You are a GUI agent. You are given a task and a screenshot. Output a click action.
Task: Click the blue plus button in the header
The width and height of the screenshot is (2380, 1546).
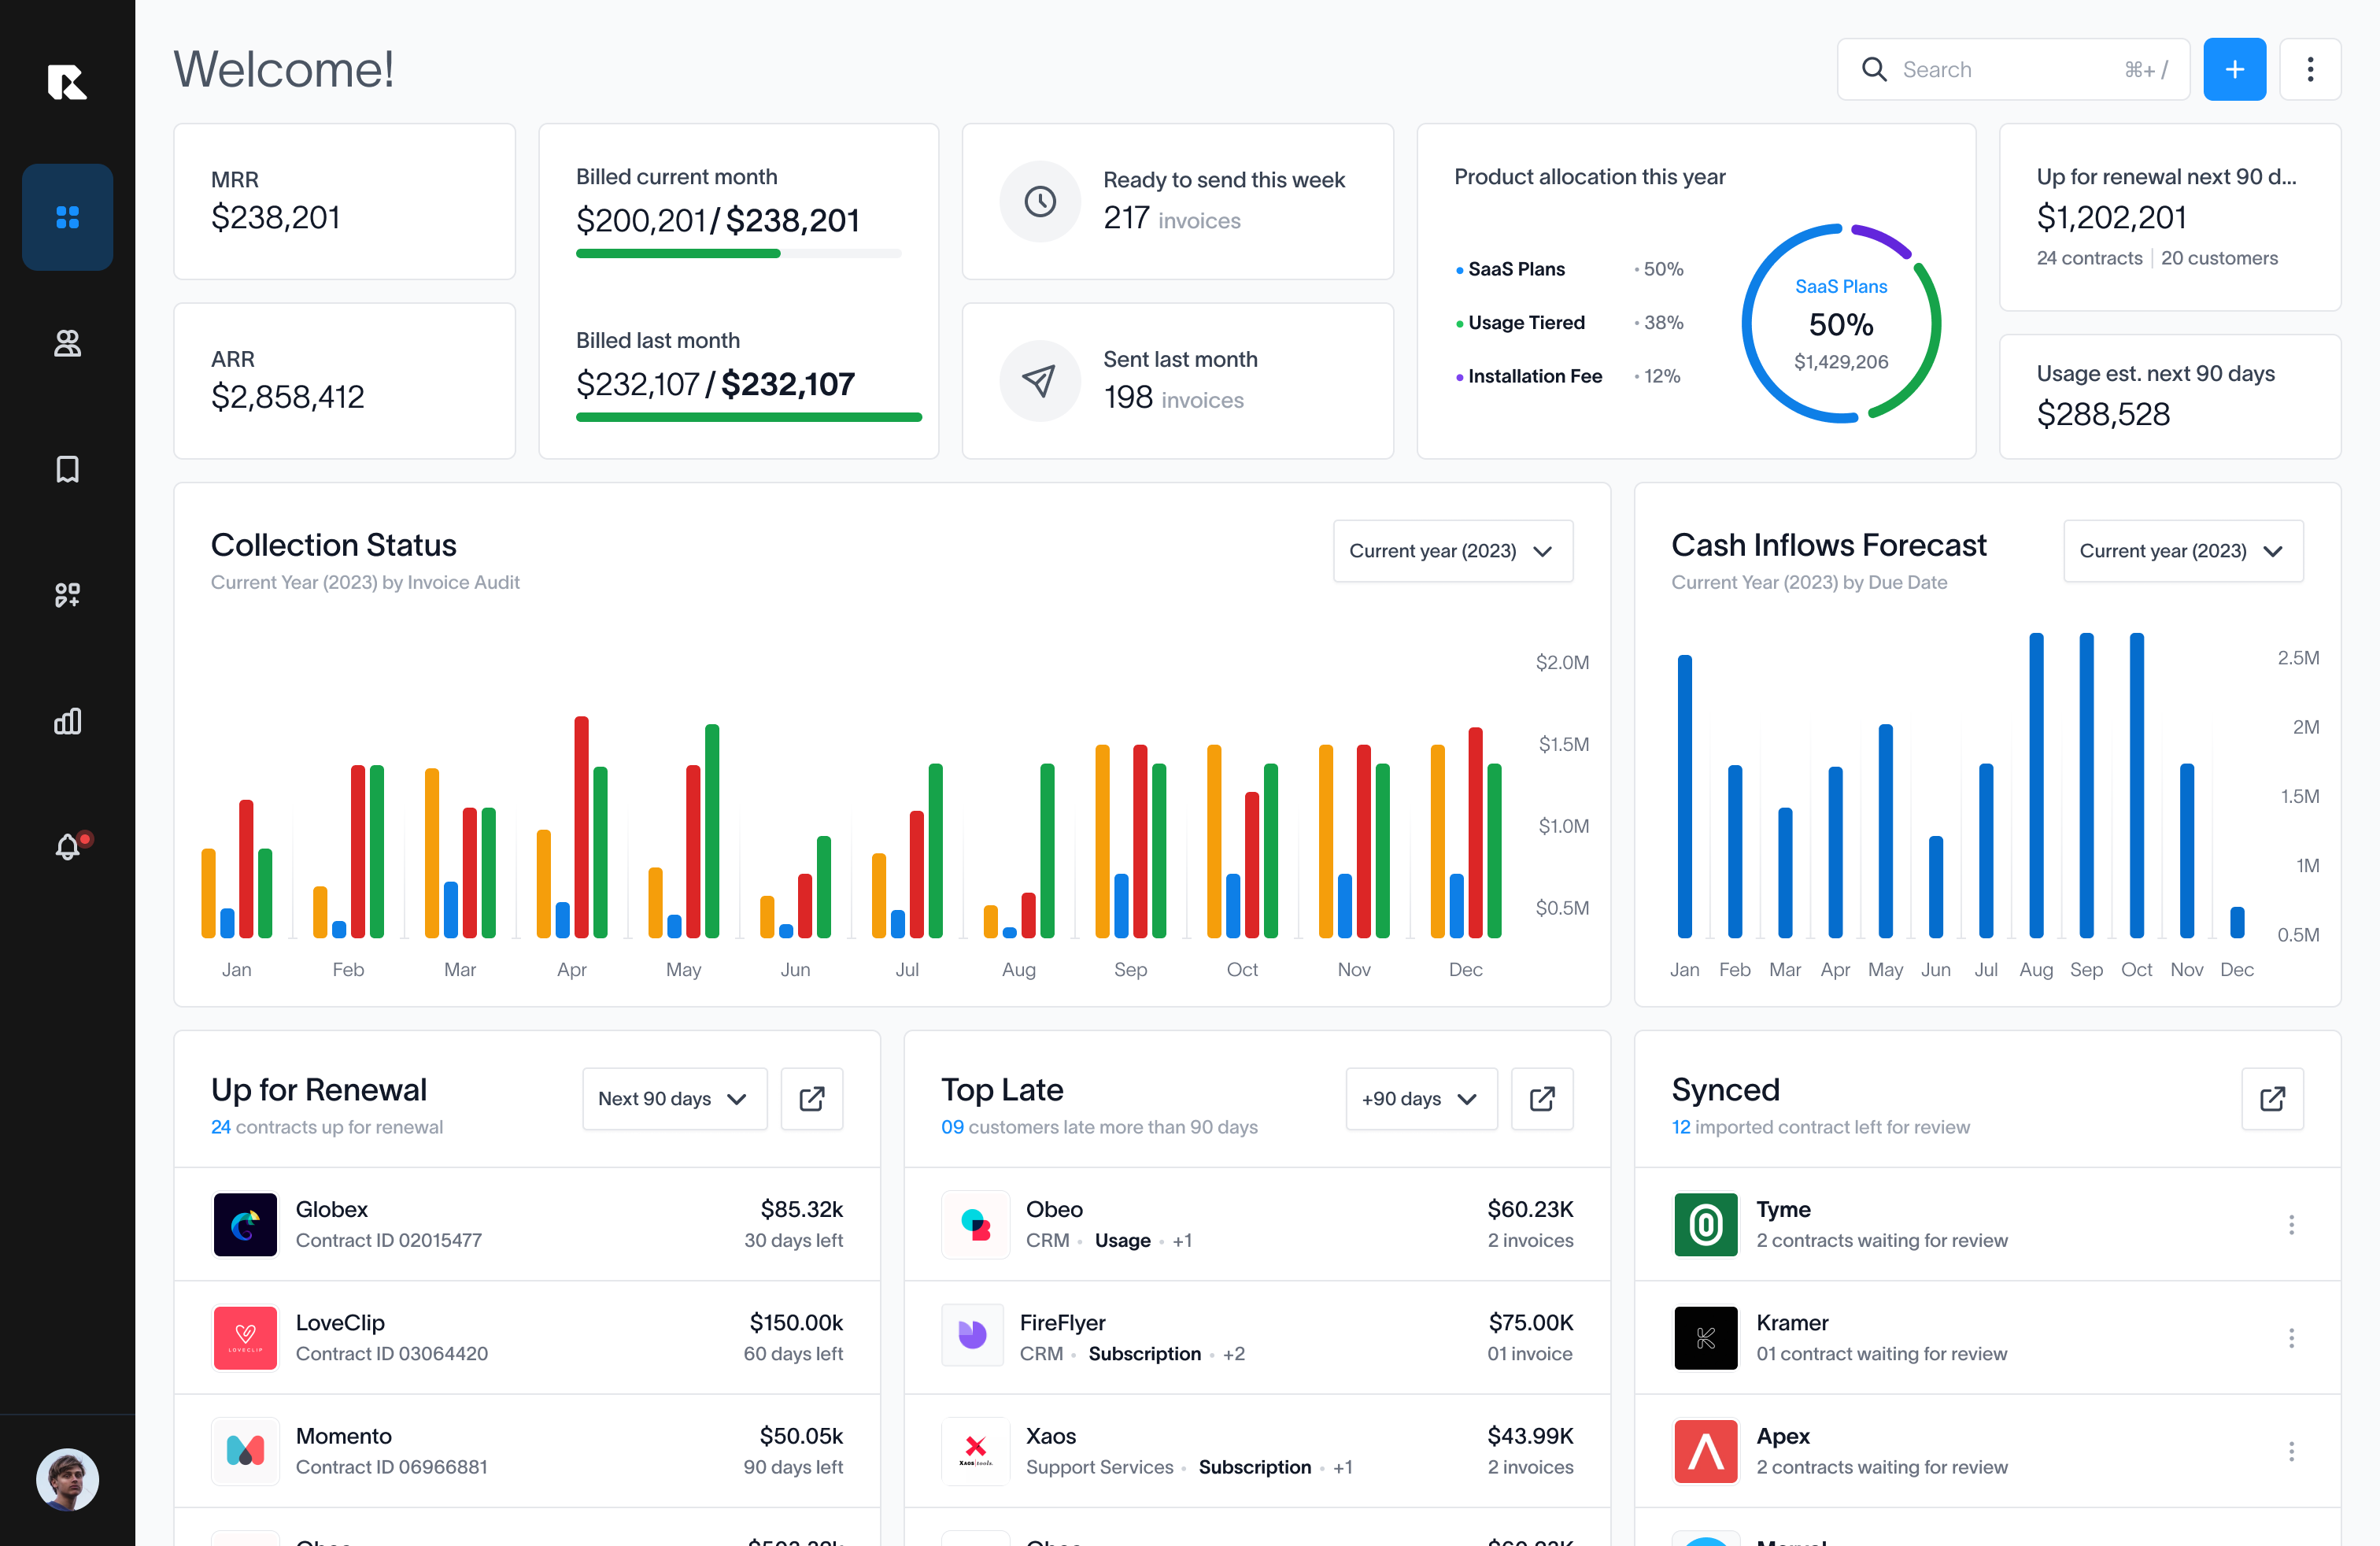tap(2235, 69)
